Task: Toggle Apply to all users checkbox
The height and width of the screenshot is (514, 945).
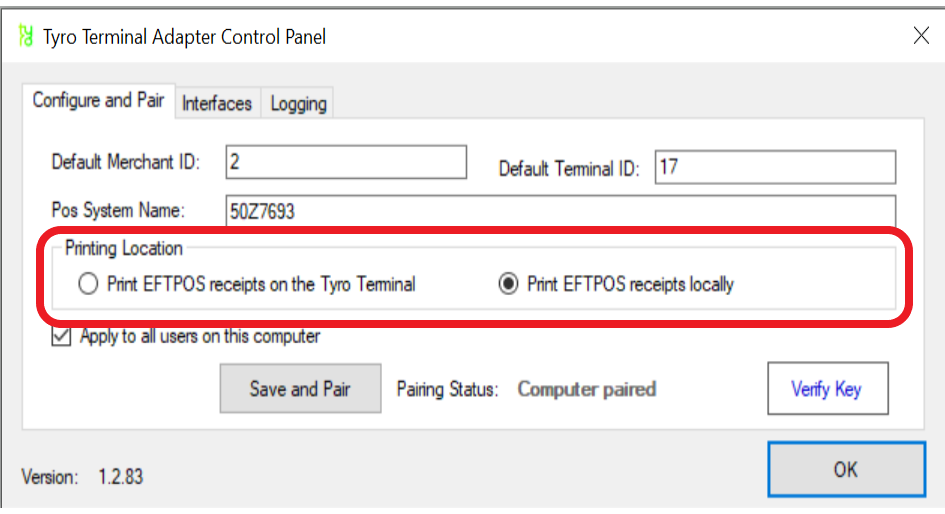Action: click(62, 337)
